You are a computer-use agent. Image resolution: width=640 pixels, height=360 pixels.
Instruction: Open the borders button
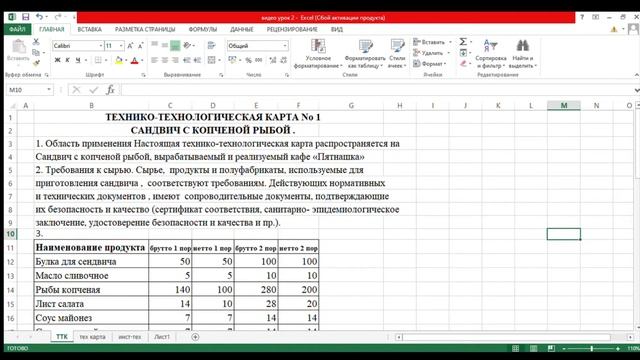(x=98, y=60)
